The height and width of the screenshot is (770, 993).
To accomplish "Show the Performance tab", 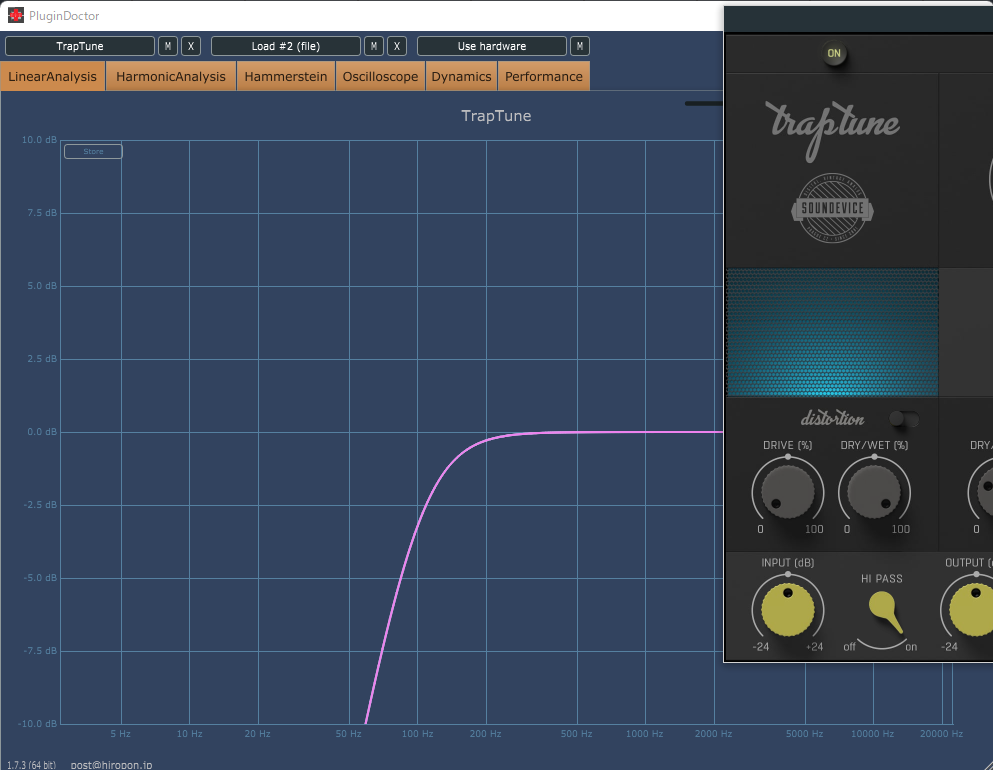I will [x=544, y=77].
